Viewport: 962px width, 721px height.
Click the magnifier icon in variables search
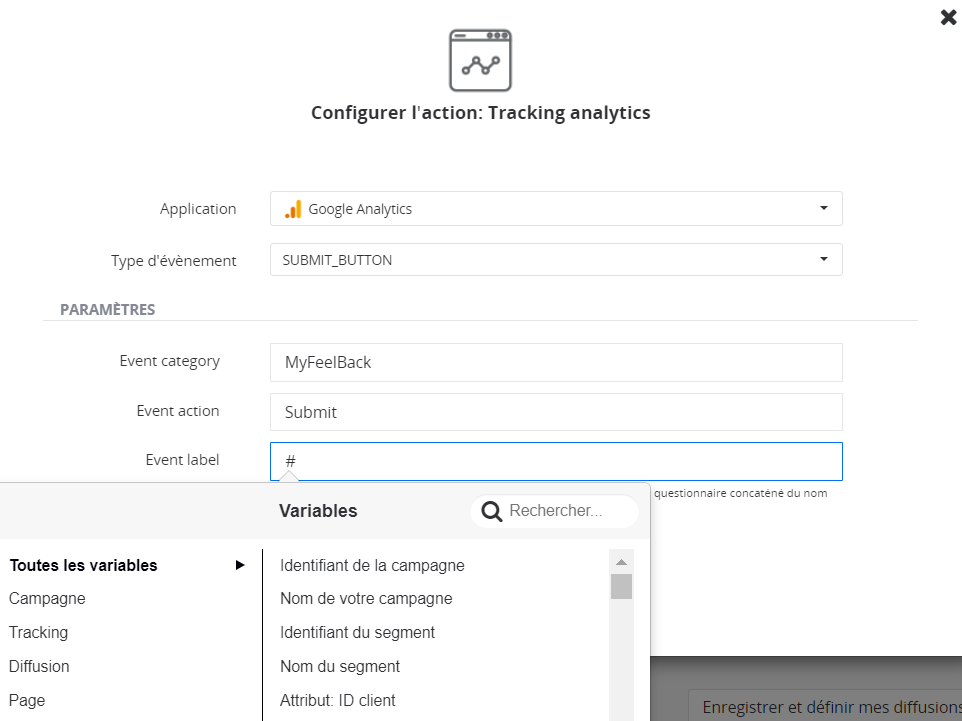492,512
